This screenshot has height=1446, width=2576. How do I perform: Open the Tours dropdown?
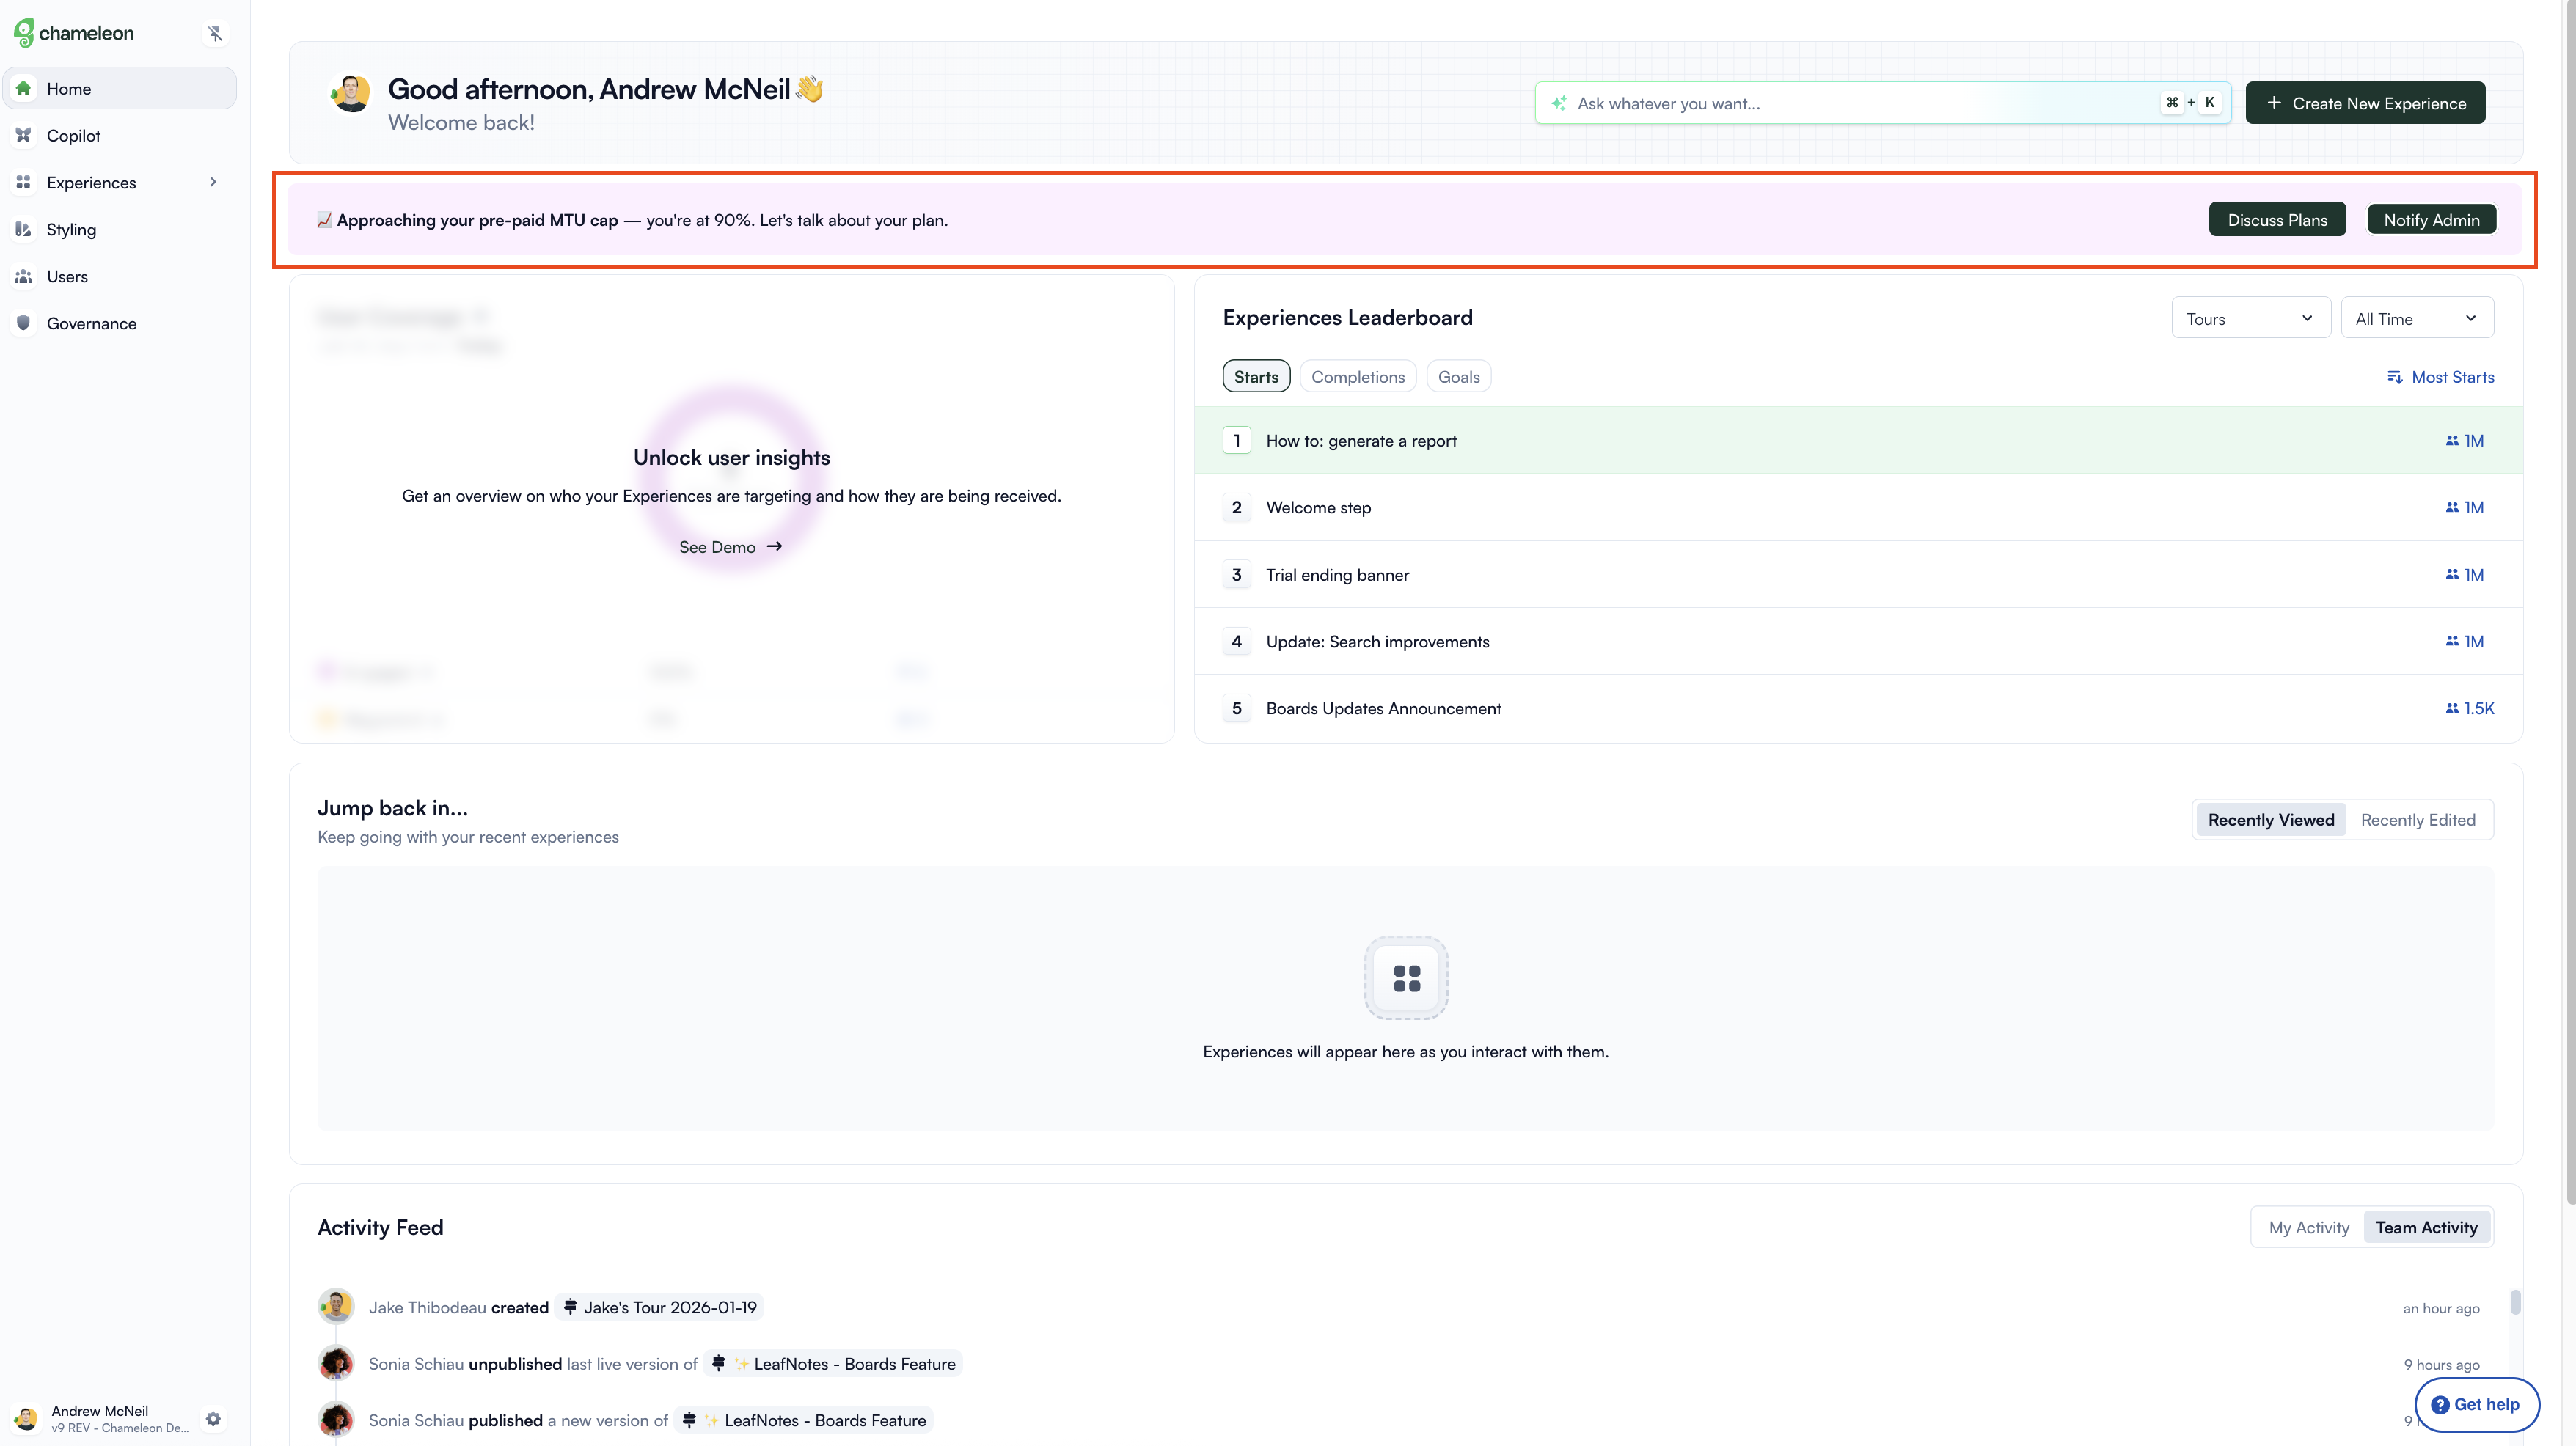(2250, 317)
